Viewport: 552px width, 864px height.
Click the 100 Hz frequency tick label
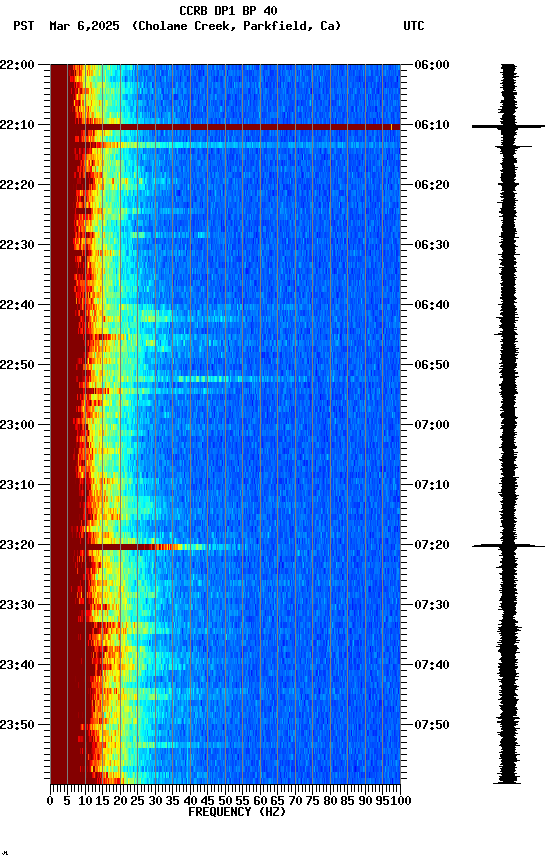pyautogui.click(x=402, y=801)
